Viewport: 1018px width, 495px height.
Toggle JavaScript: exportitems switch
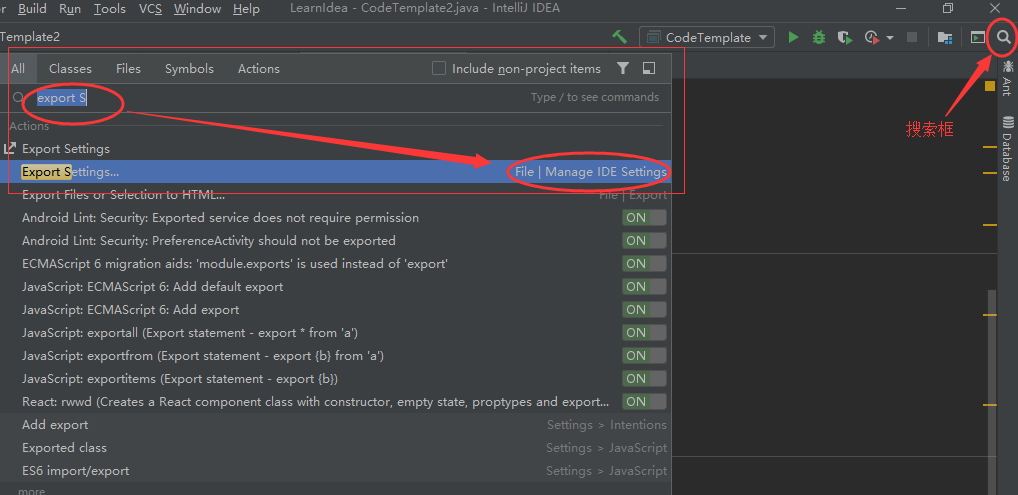point(644,379)
